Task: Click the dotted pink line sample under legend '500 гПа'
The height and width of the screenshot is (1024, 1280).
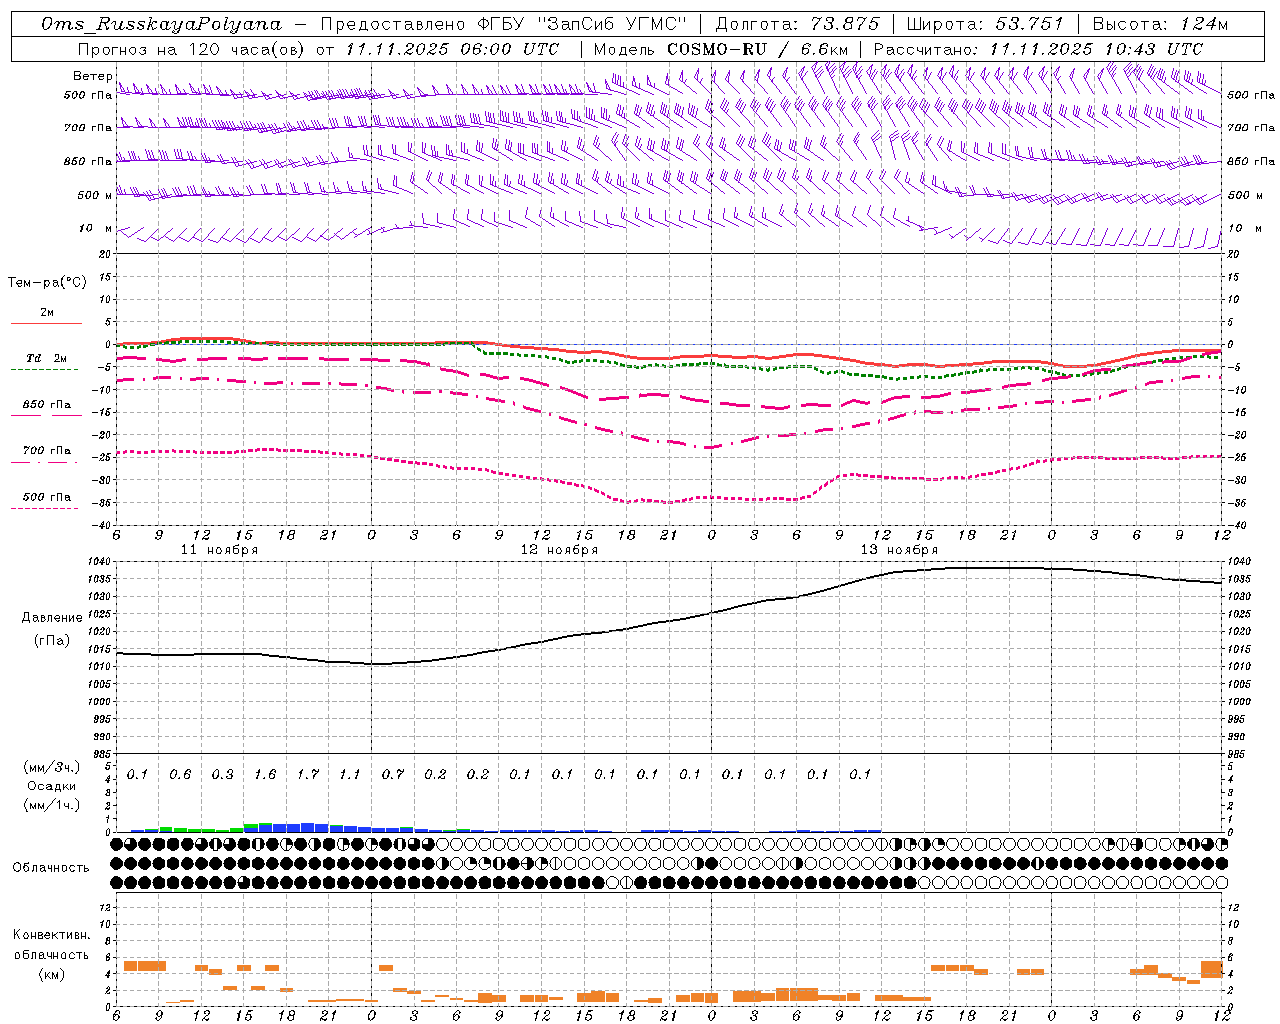Action: coord(46,508)
